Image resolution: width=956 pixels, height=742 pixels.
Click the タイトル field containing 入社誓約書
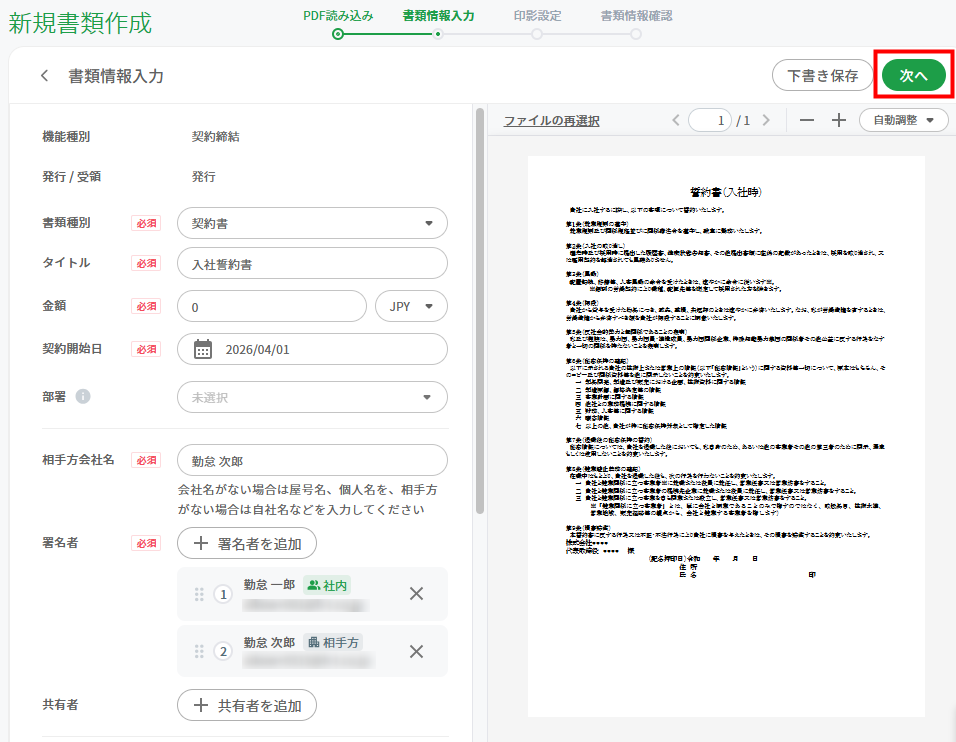[x=312, y=264]
